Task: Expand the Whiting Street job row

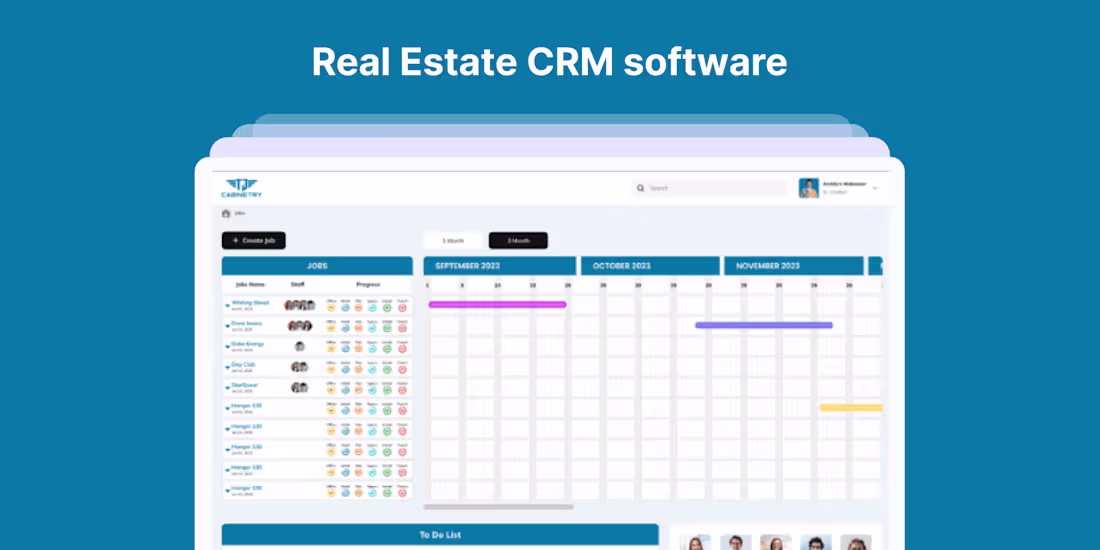Action: [x=227, y=306]
